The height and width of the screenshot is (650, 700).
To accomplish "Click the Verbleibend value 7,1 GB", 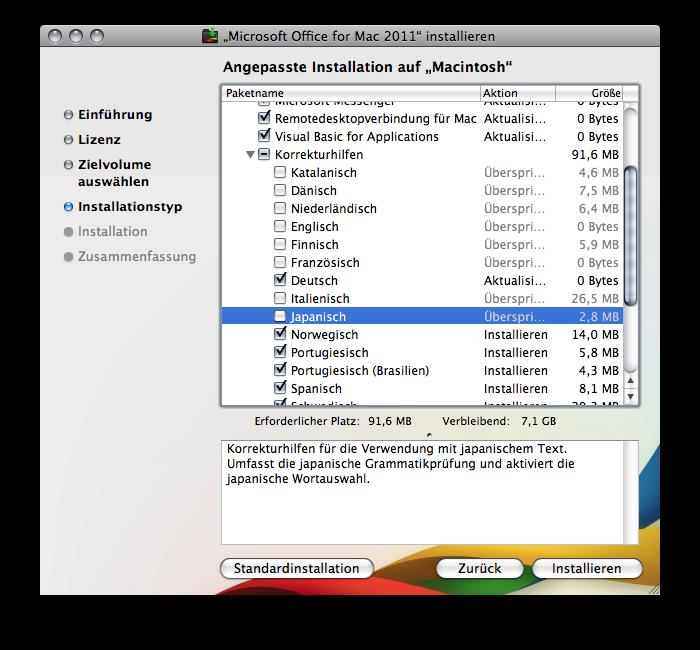I will [x=538, y=421].
